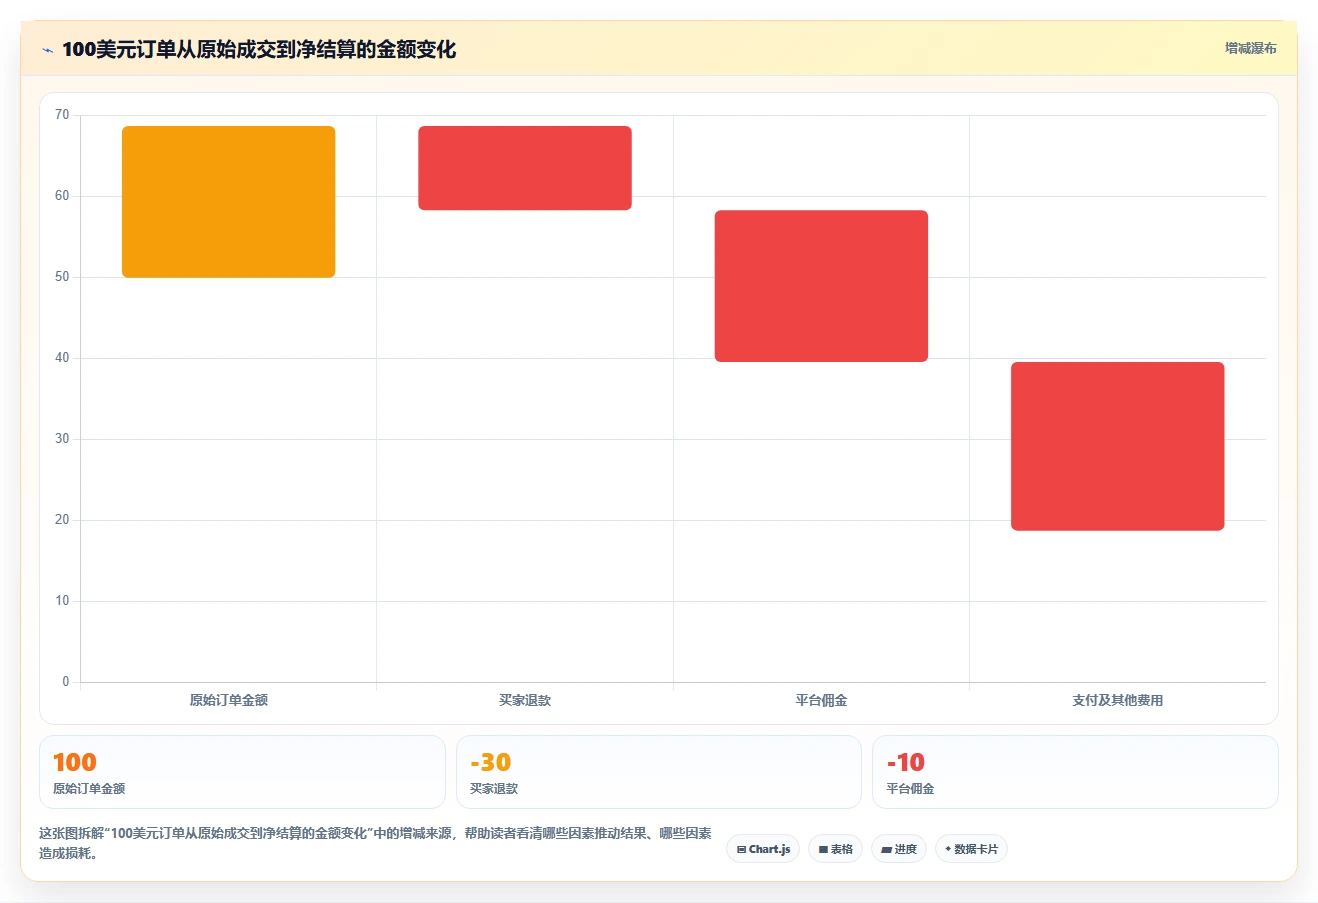The image size is (1318, 903).
Task: Click the 支付及其他费用 x-axis label
Action: [x=1118, y=700]
